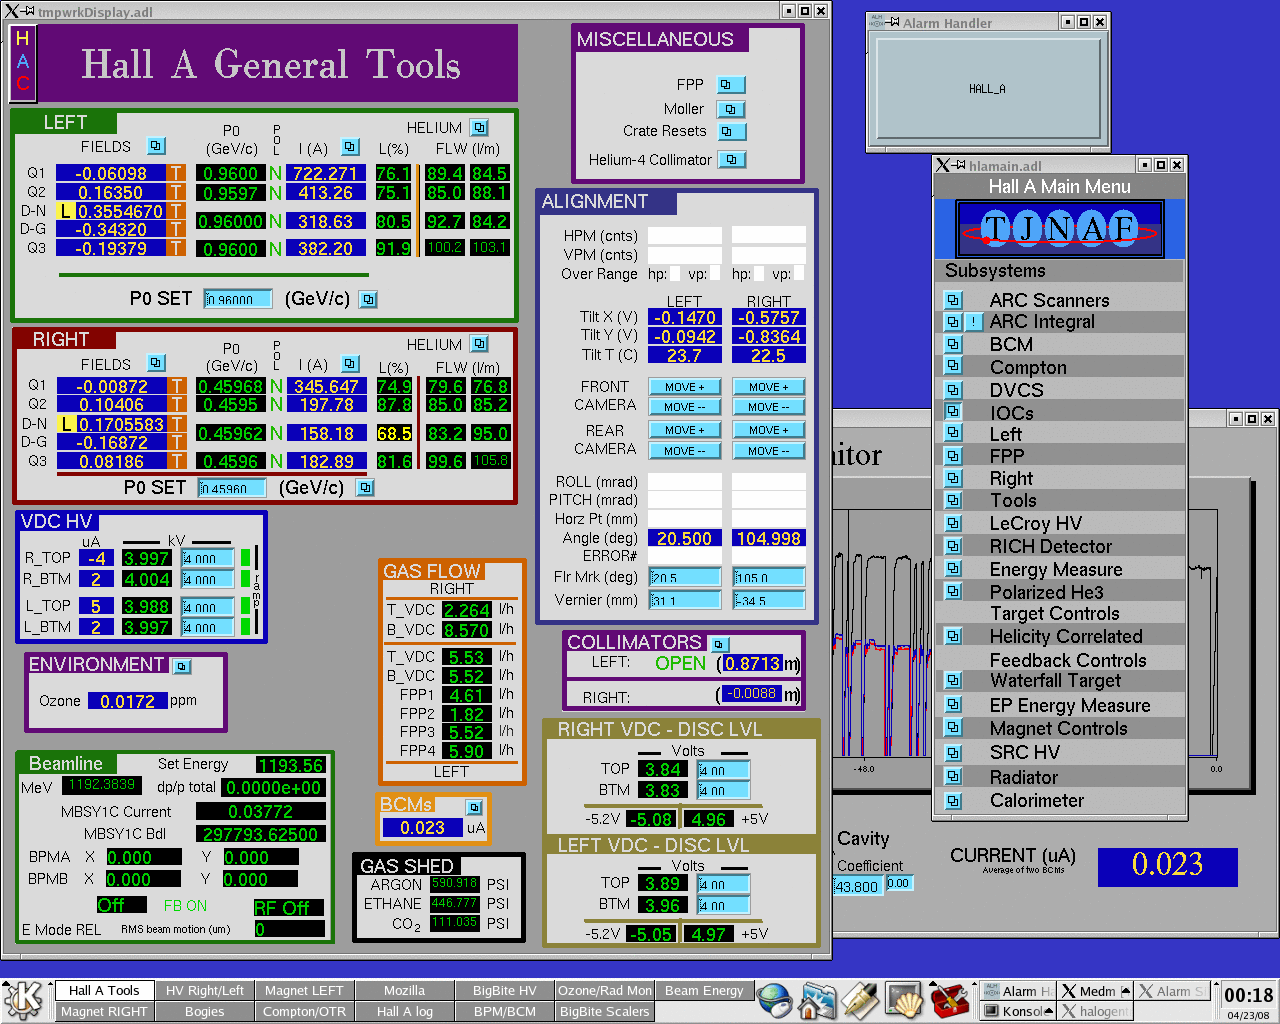The height and width of the screenshot is (1024, 1280).
Task: Click the icon beside RIGHT P0 SET
Action: pyautogui.click(x=366, y=487)
